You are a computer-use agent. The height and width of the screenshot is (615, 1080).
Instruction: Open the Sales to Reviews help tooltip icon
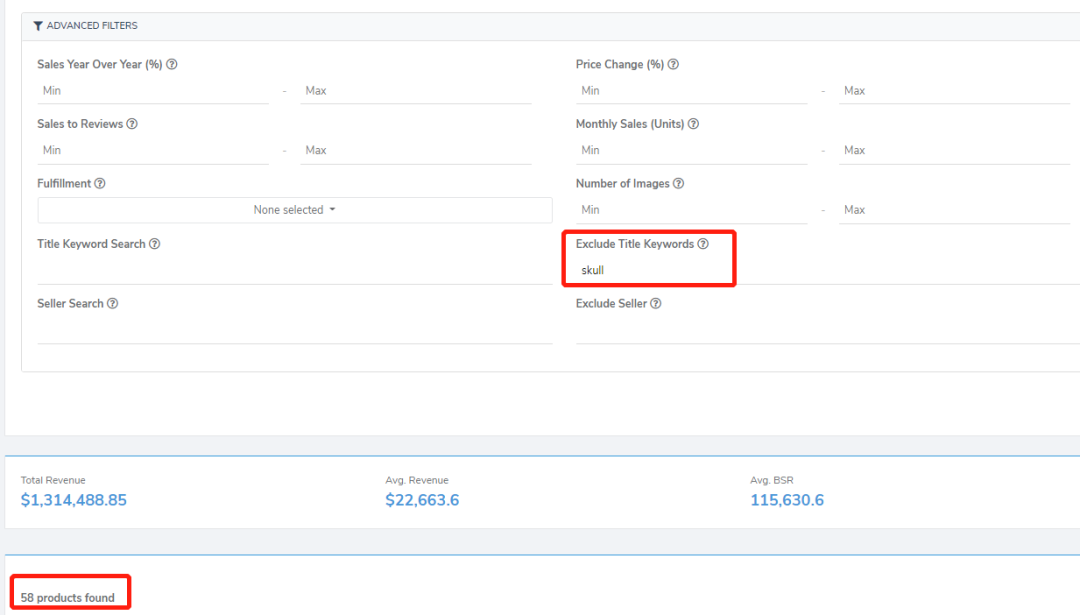point(132,124)
